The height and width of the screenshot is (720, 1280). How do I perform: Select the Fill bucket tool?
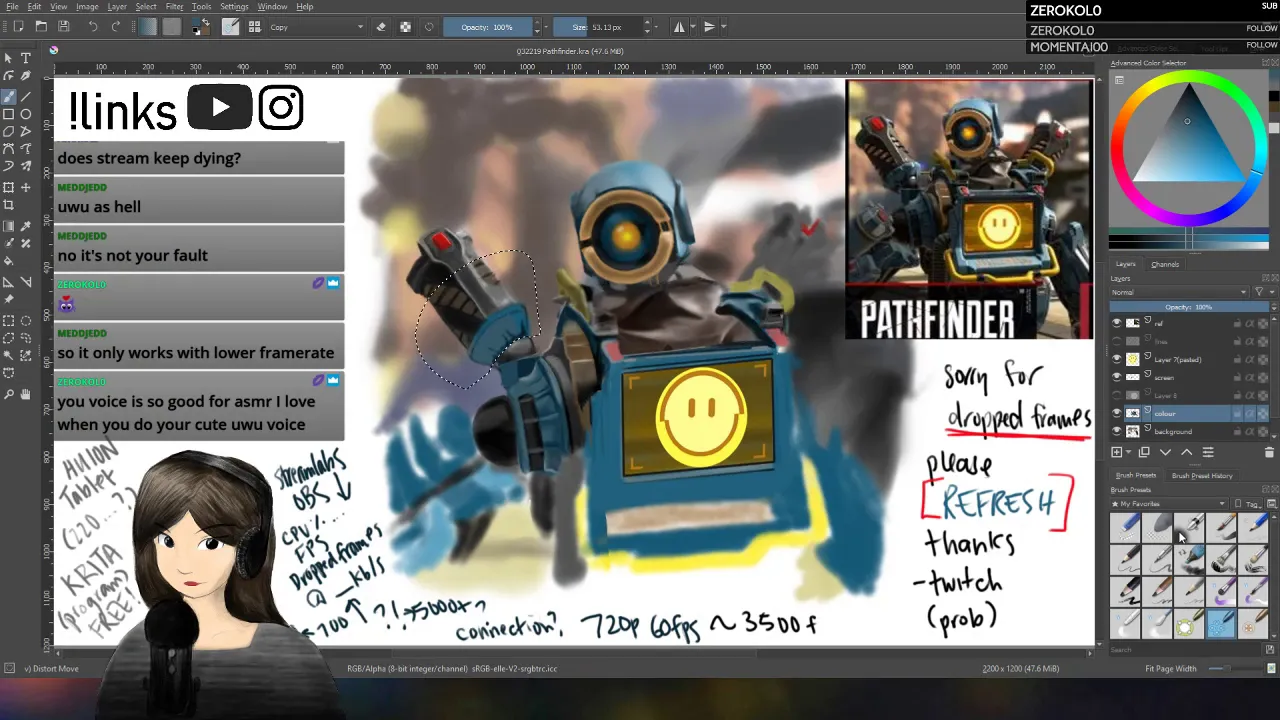pyautogui.click(x=8, y=261)
